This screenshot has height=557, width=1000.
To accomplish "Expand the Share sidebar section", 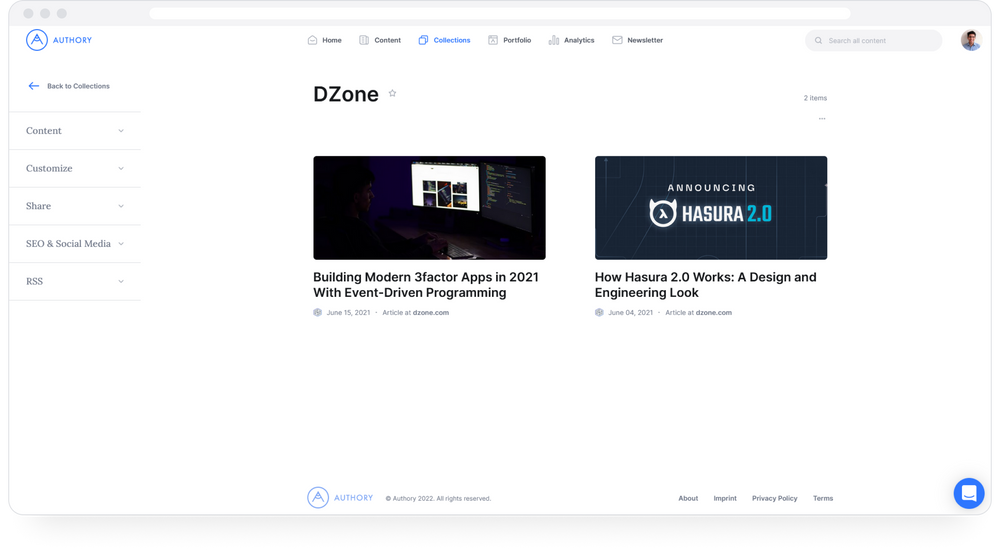I will point(75,206).
